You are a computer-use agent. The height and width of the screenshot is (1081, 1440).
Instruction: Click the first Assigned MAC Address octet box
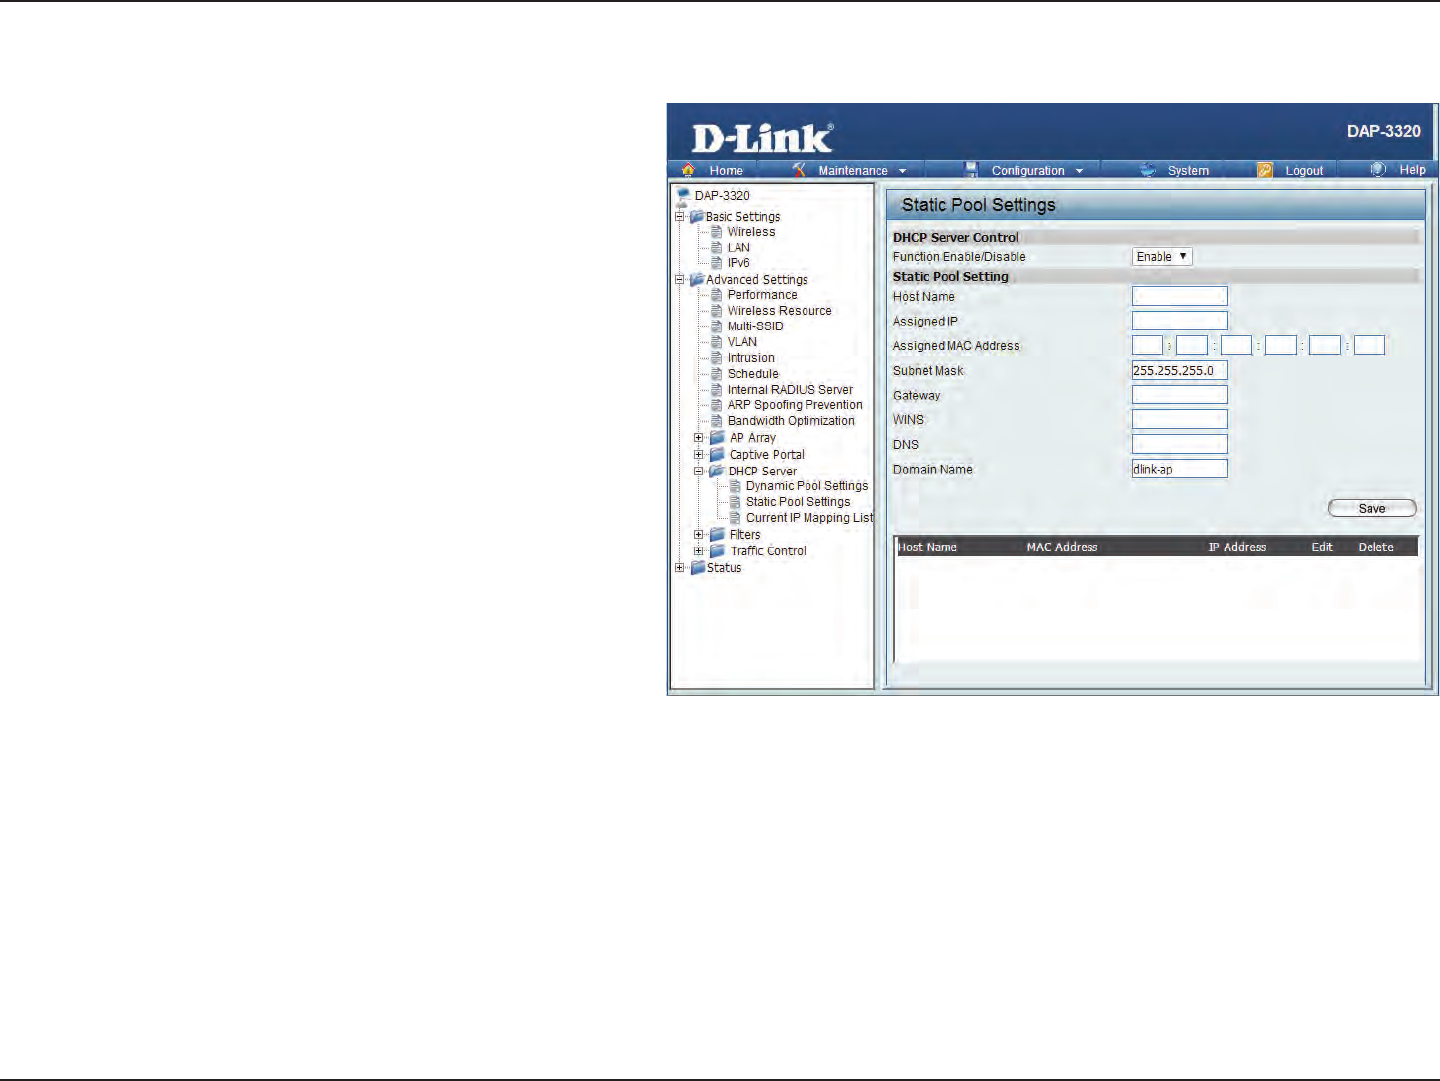coord(1147,346)
